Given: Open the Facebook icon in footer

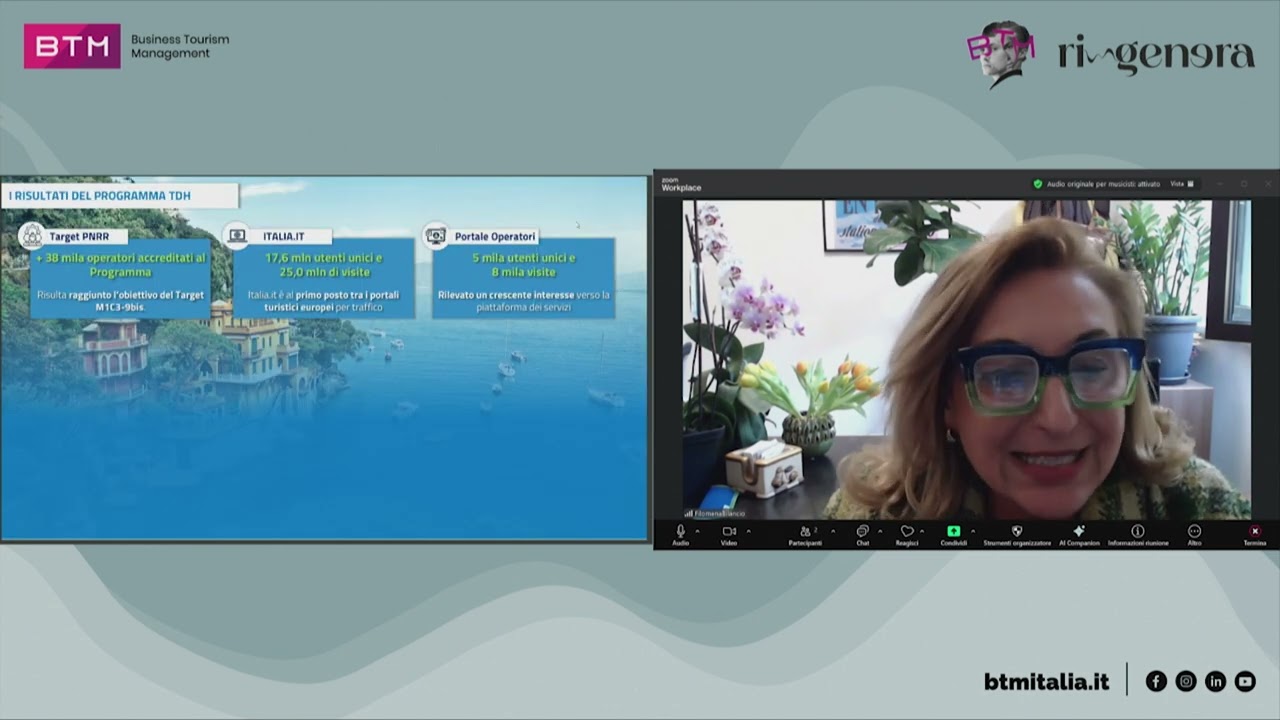Looking at the screenshot, I should 1156,681.
